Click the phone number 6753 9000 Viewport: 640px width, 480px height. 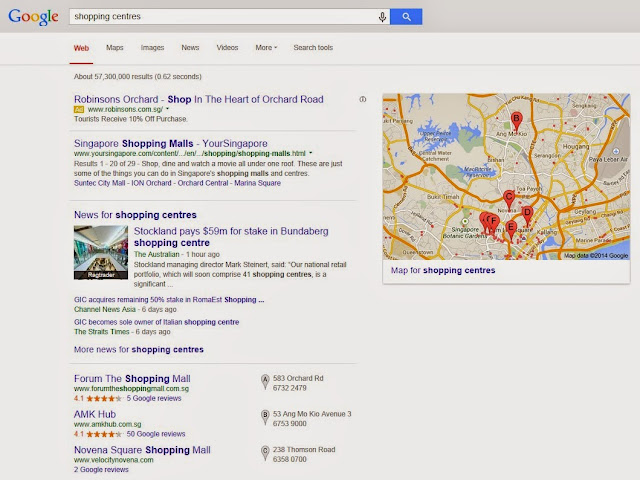pyautogui.click(x=289, y=424)
